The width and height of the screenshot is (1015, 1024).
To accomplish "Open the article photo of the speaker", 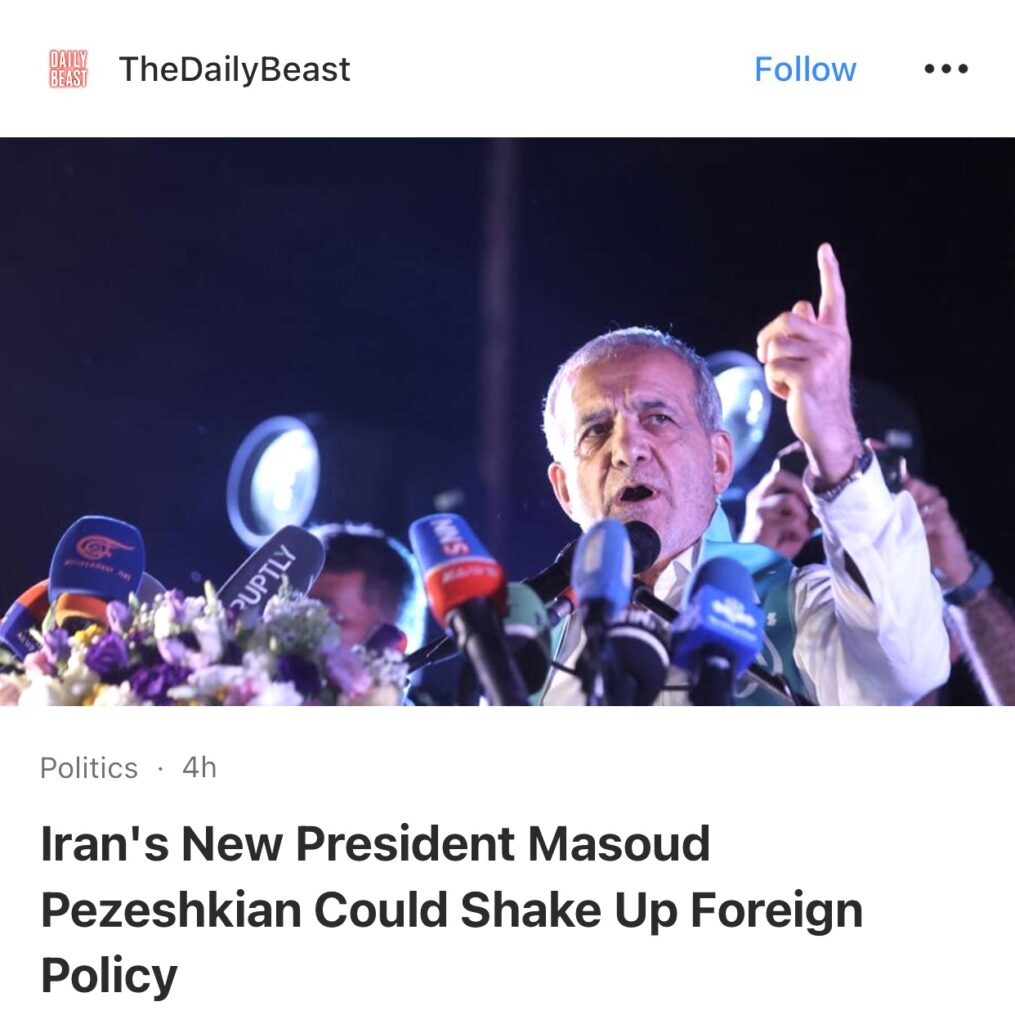I will pyautogui.click(x=508, y=421).
